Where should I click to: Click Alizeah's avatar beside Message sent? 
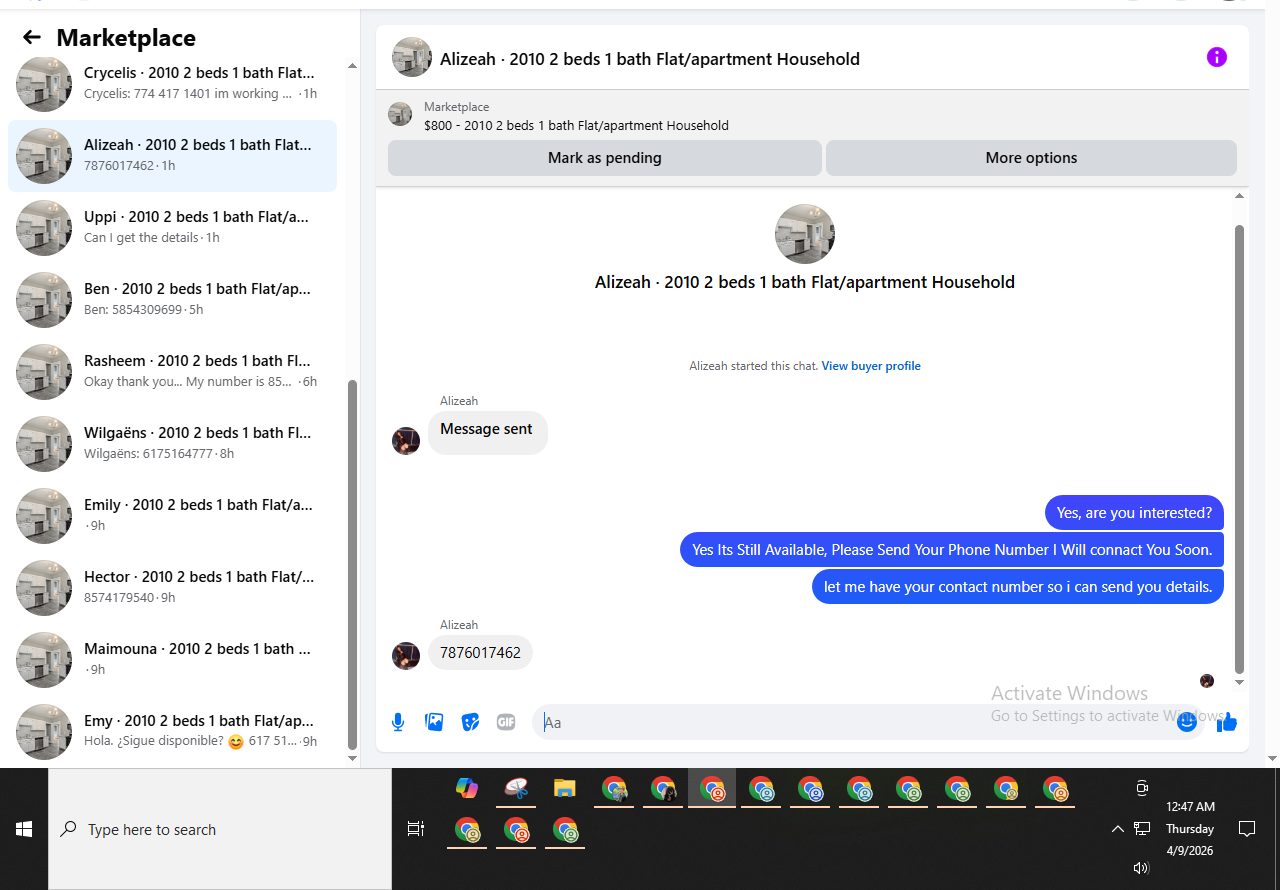click(406, 441)
